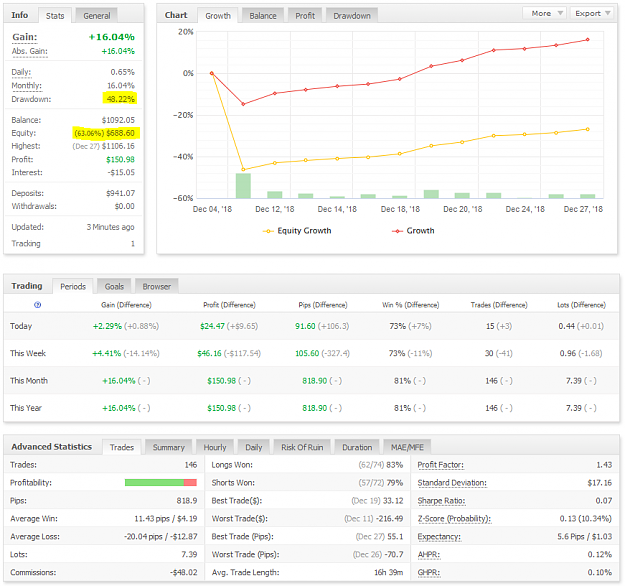The height and width of the screenshot is (586, 625).
Task: Click the Deposits value $941.07
Action: tap(120, 193)
